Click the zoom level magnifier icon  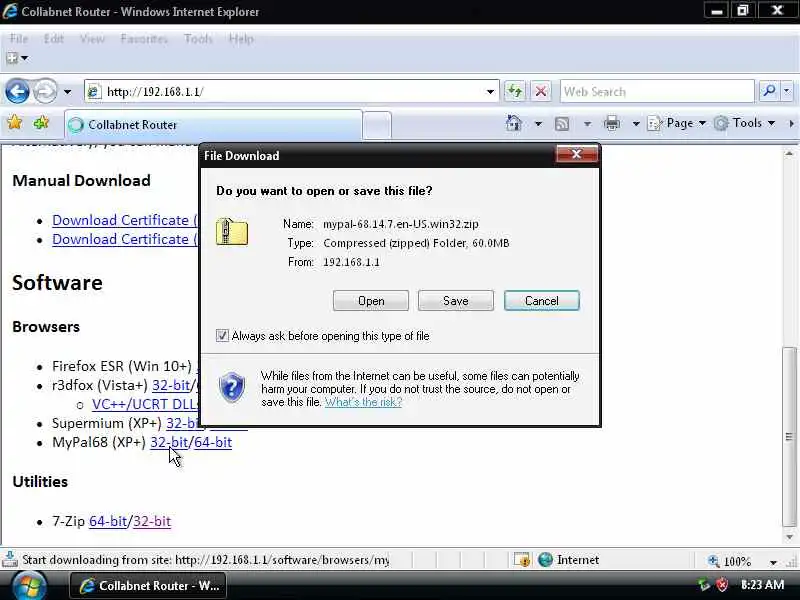[x=714, y=561]
